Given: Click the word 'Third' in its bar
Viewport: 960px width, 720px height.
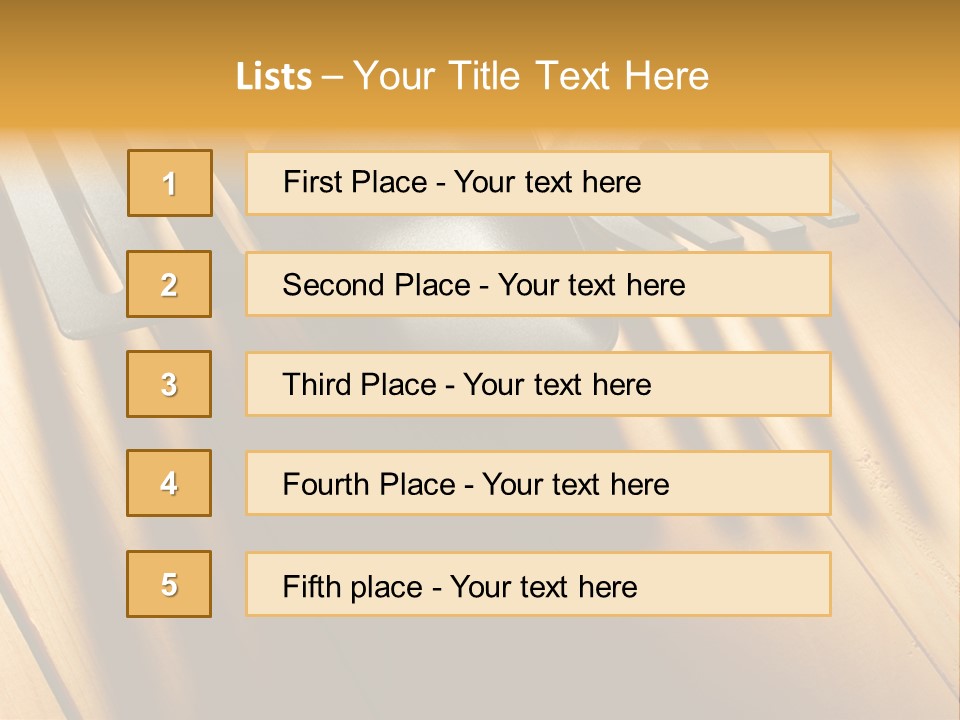Looking at the screenshot, I should click(x=318, y=385).
